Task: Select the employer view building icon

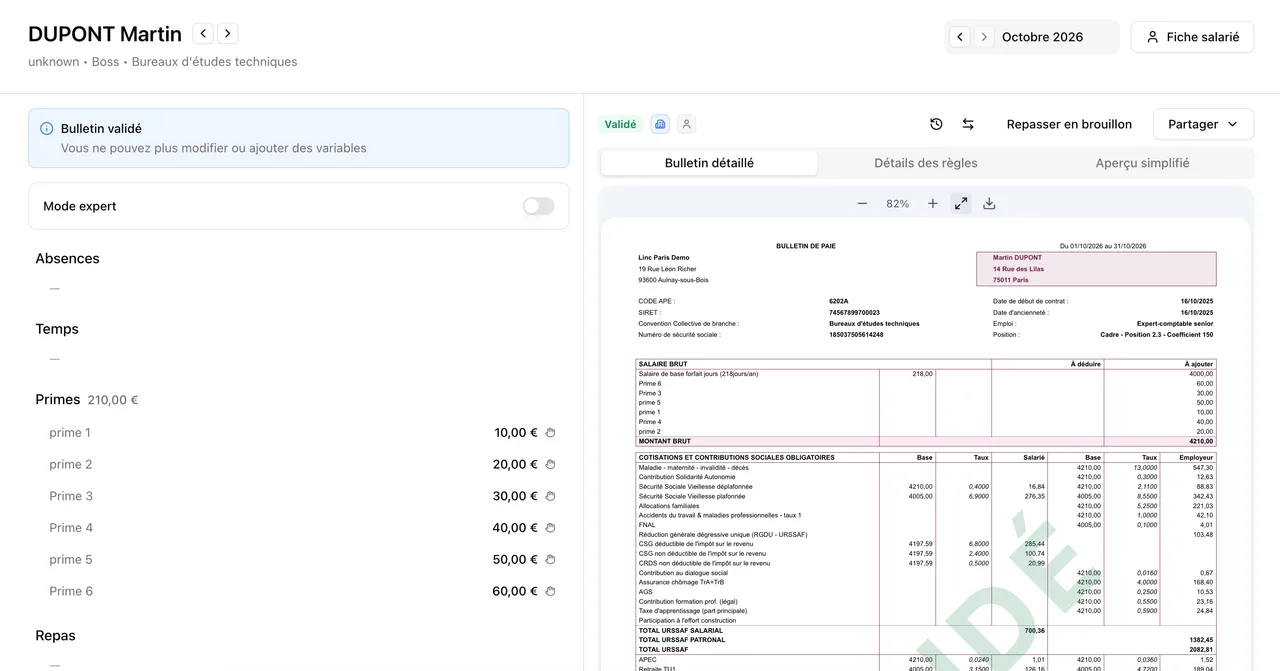Action: [x=660, y=124]
